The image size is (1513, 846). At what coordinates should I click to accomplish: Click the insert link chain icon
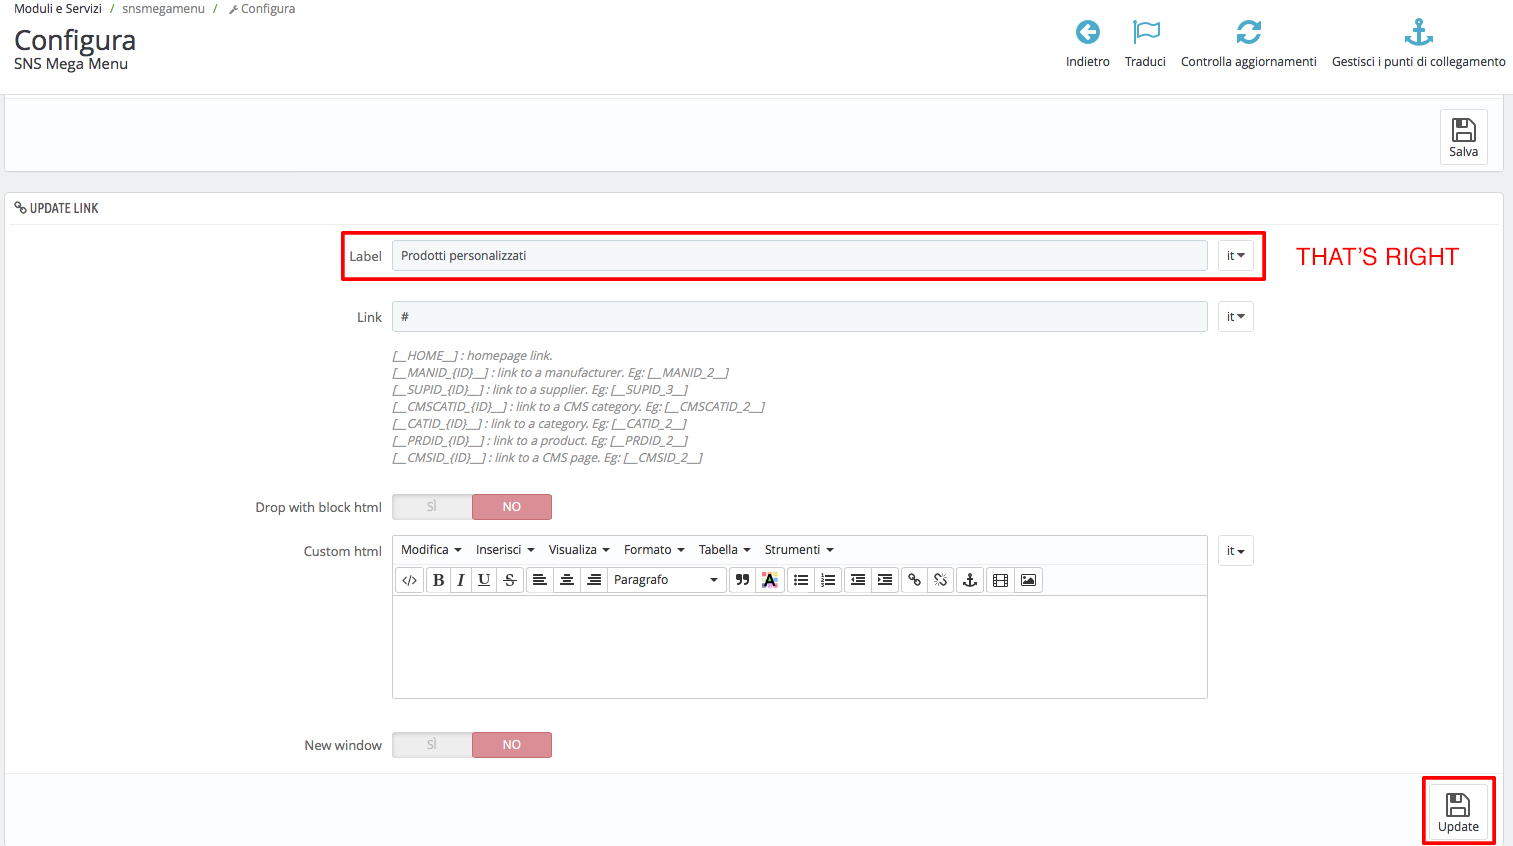914,580
